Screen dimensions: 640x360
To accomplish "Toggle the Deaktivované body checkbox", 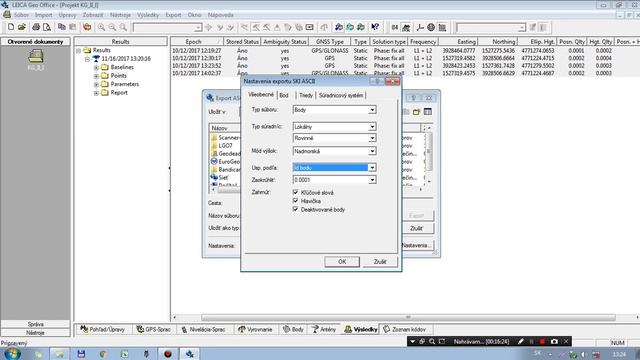I will click(296, 209).
